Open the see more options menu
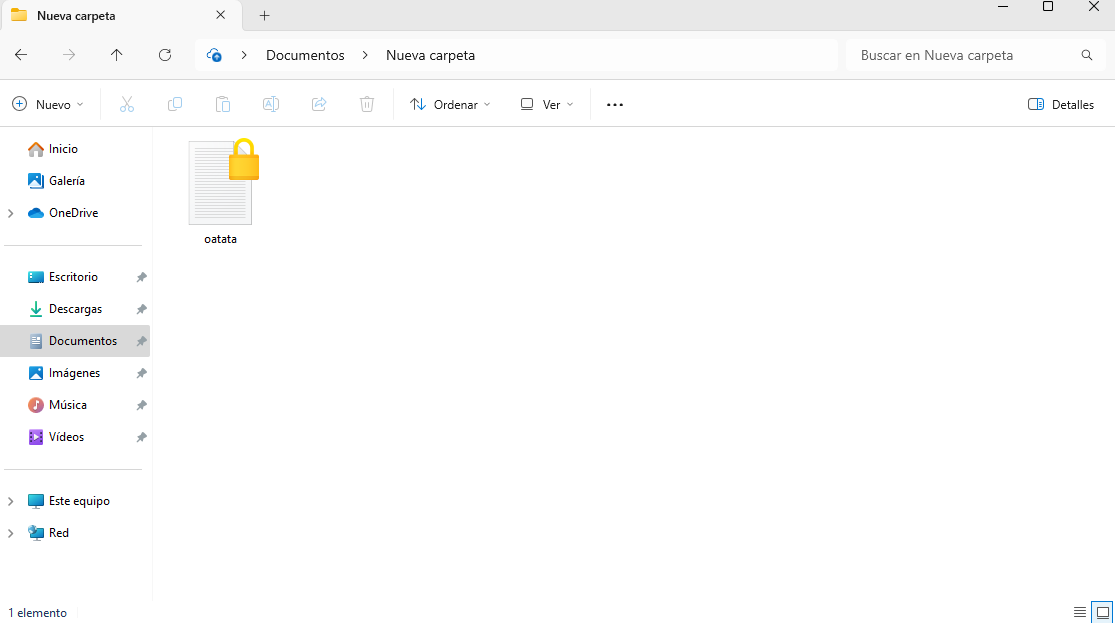 [x=615, y=104]
